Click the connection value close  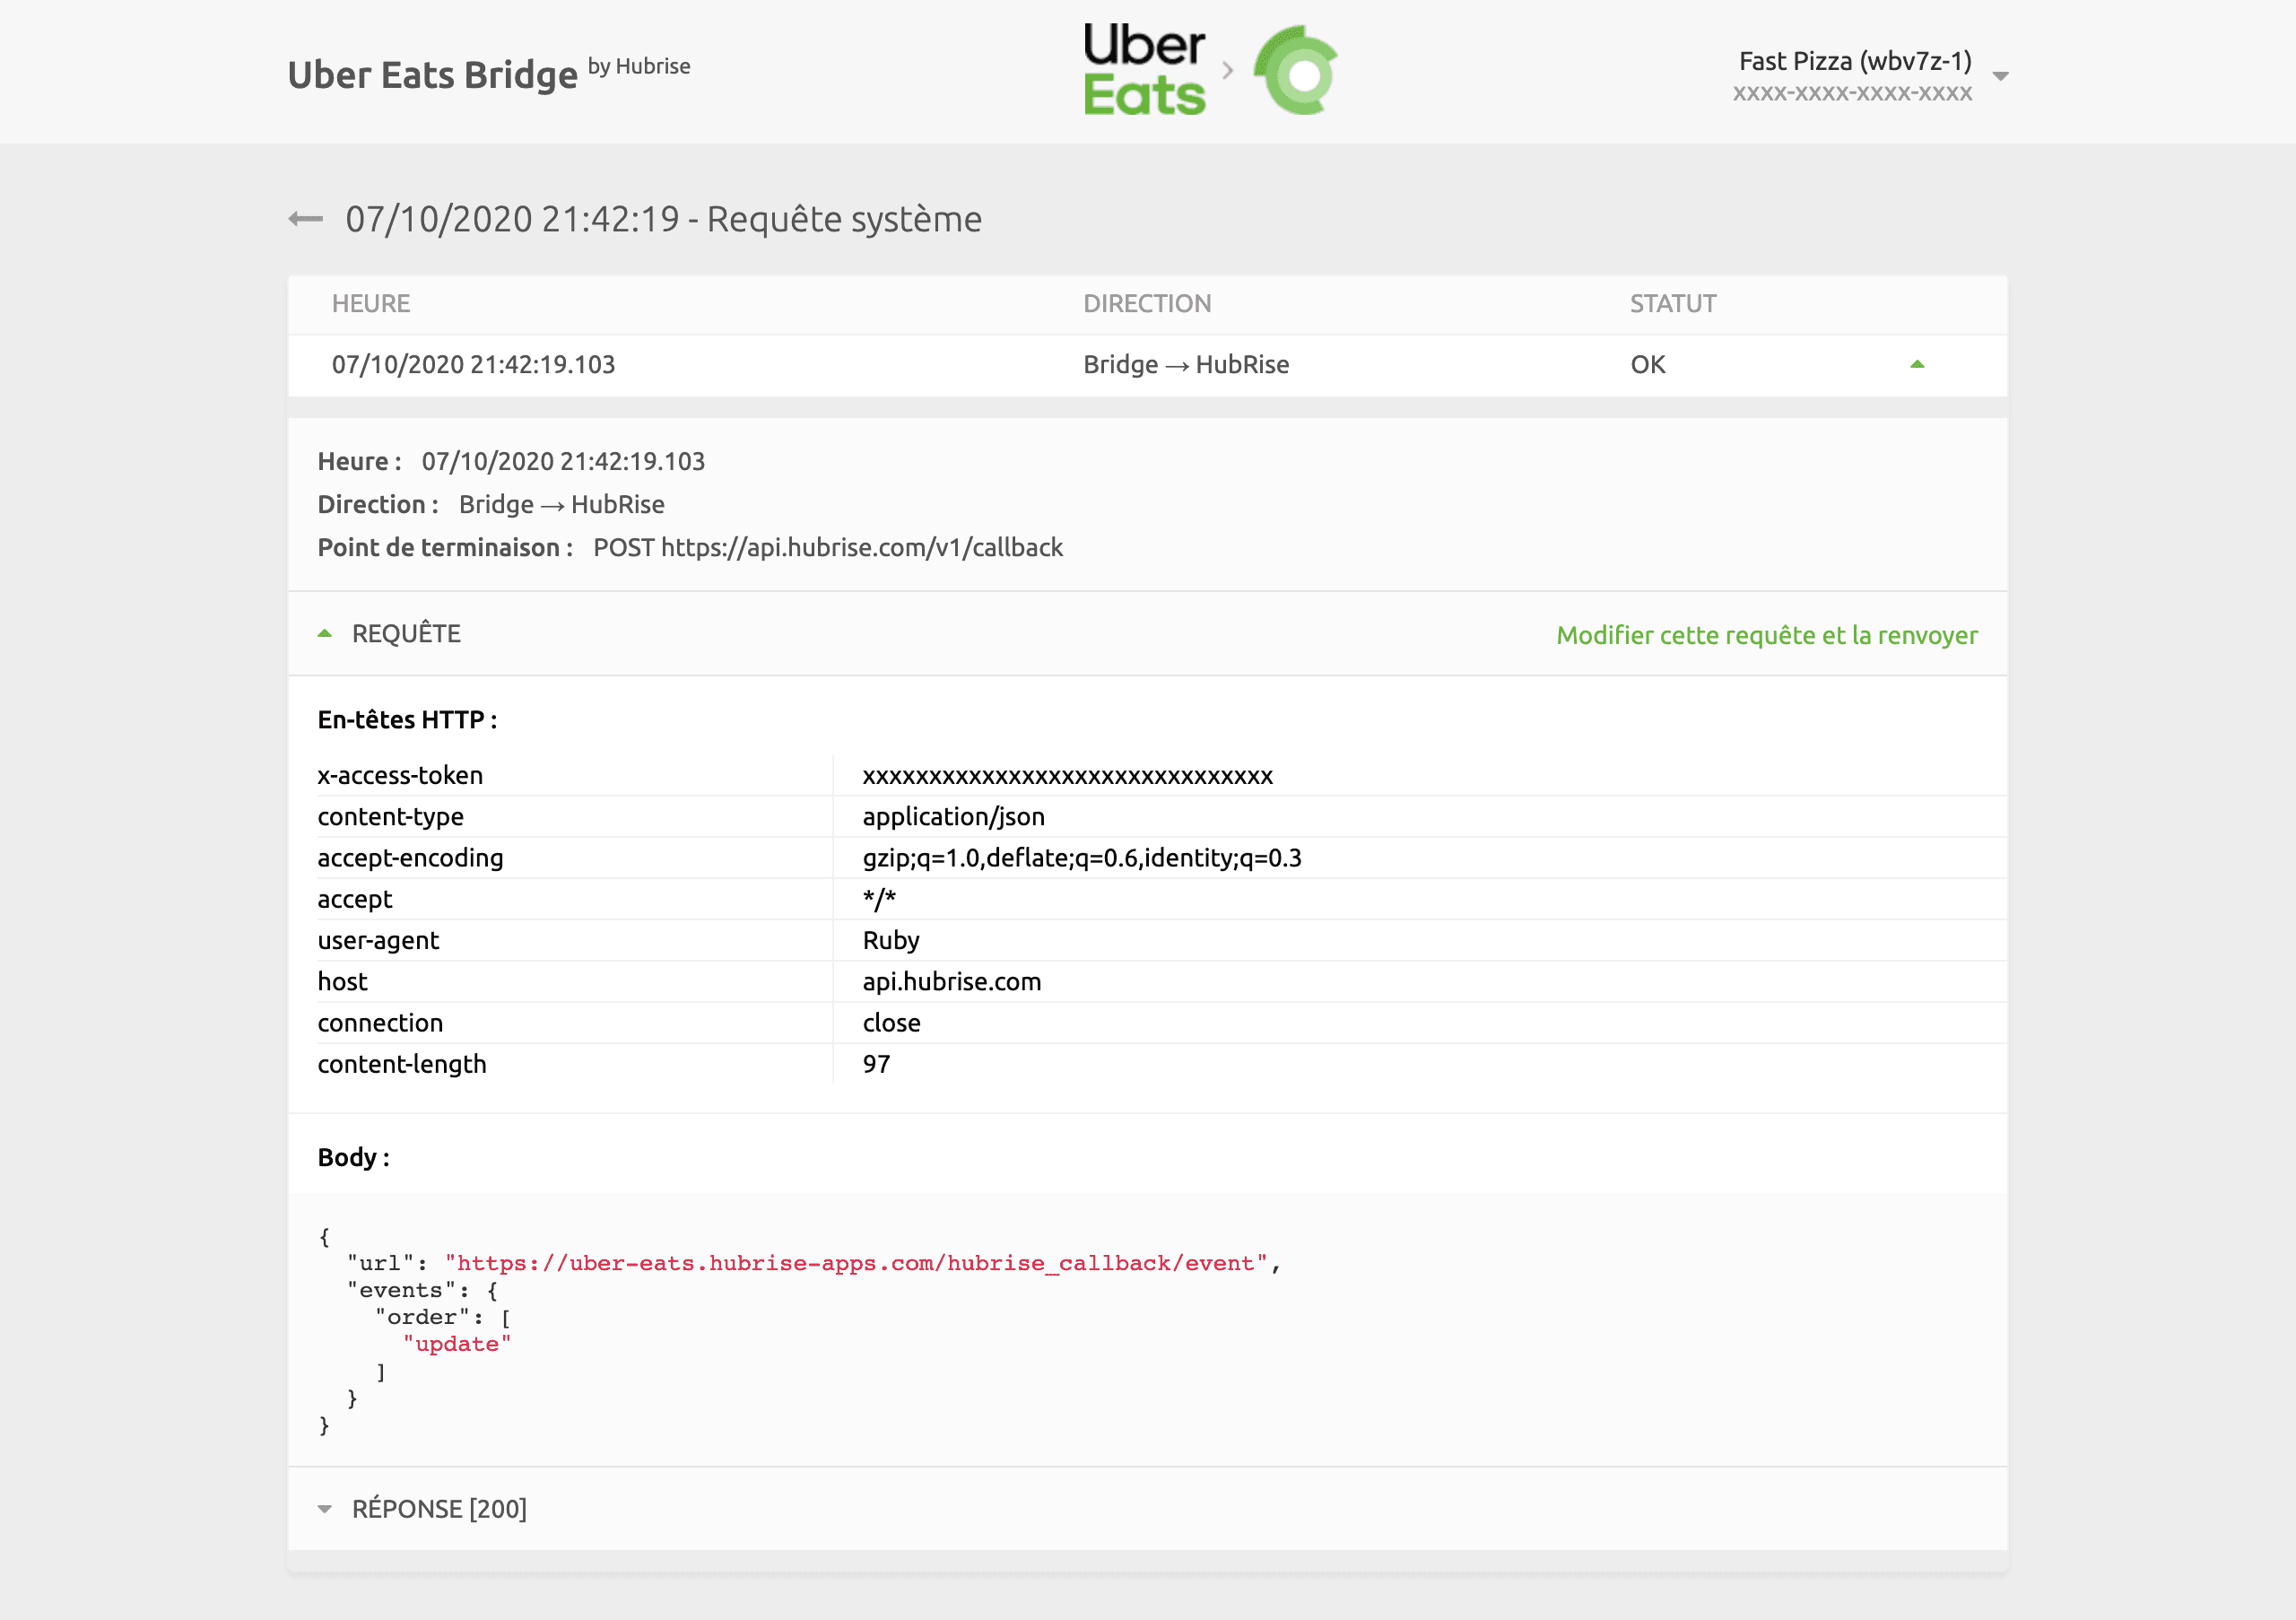click(891, 1023)
